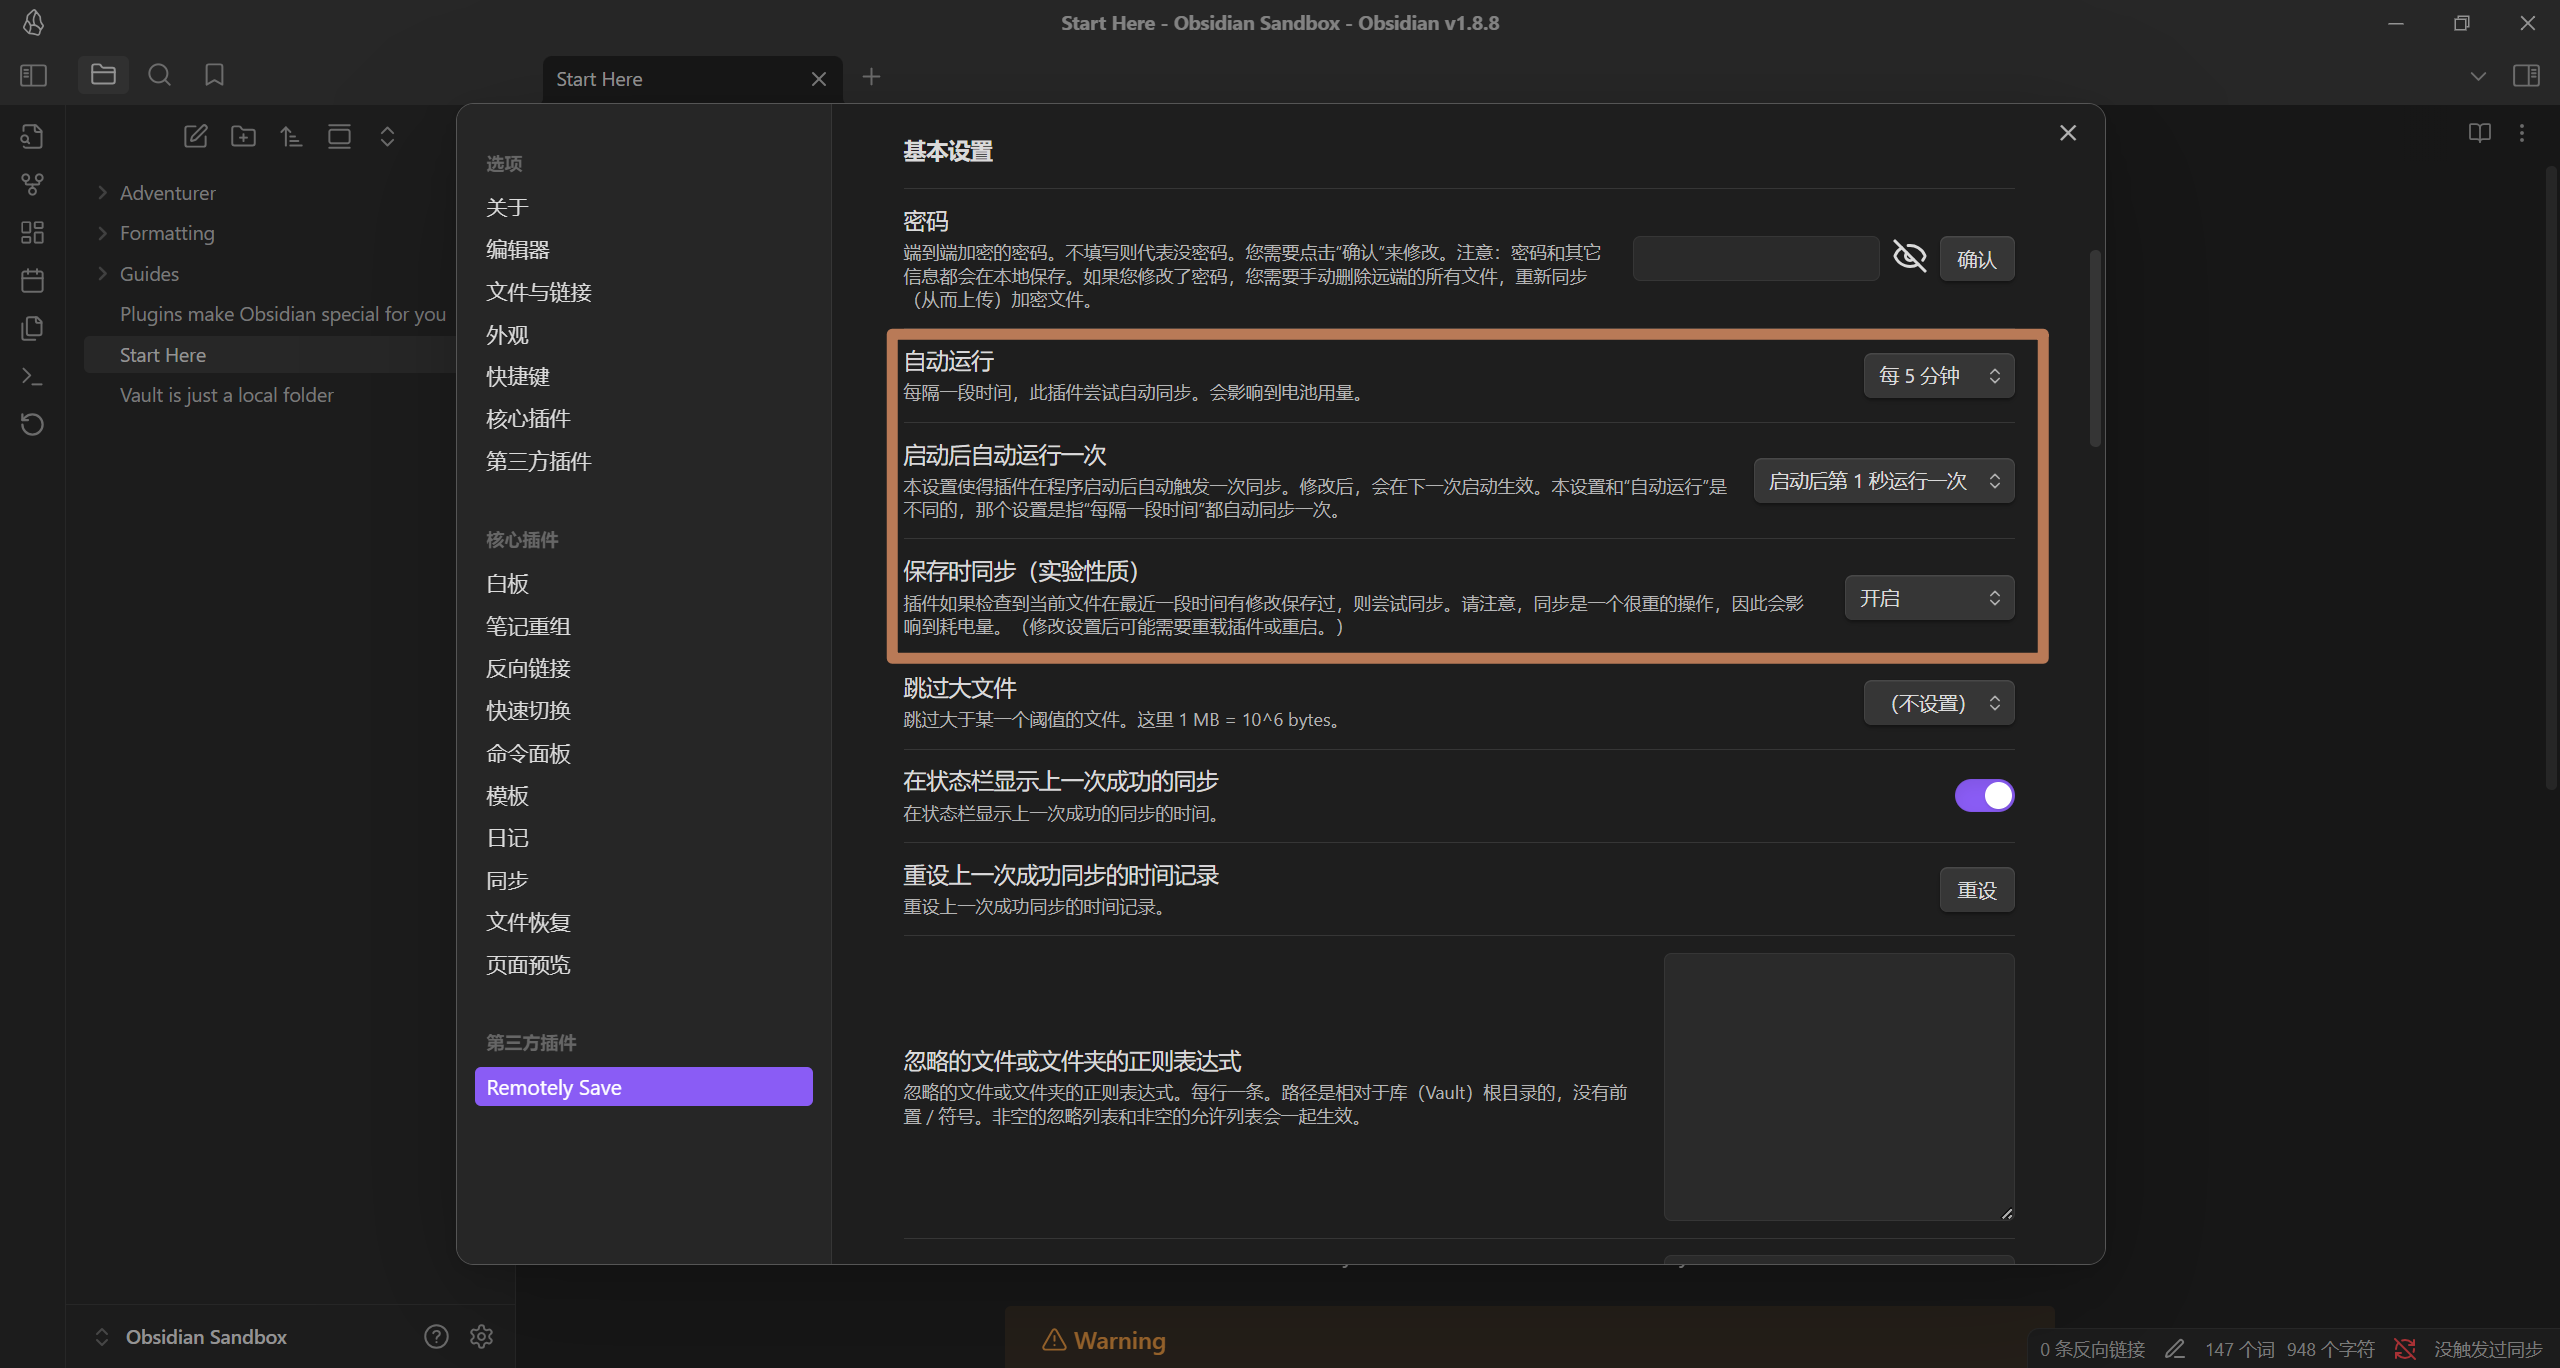This screenshot has width=2560, height=1368.
Task: Click the settings panel scrollbar
Action: tap(2094, 347)
